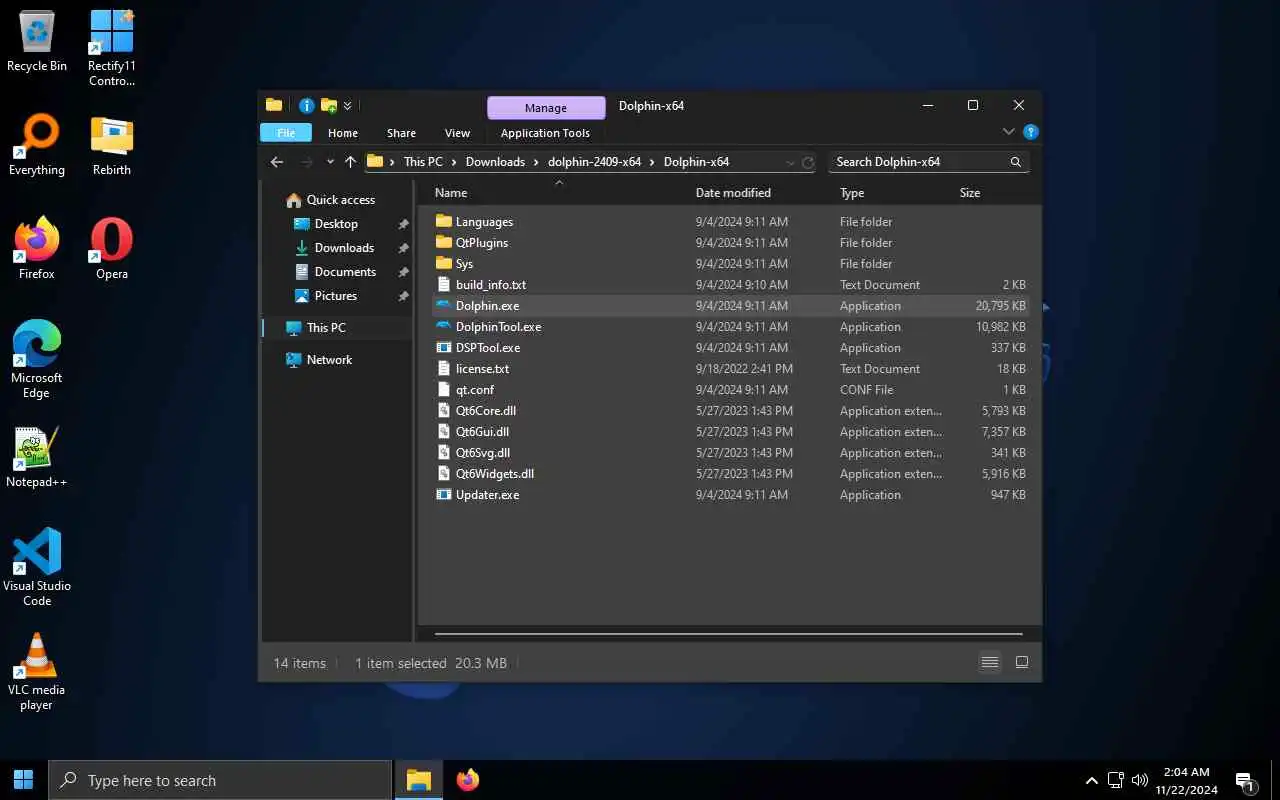Viewport: 1280px width, 800px height.
Task: Go up one folder level
Action: click(350, 161)
